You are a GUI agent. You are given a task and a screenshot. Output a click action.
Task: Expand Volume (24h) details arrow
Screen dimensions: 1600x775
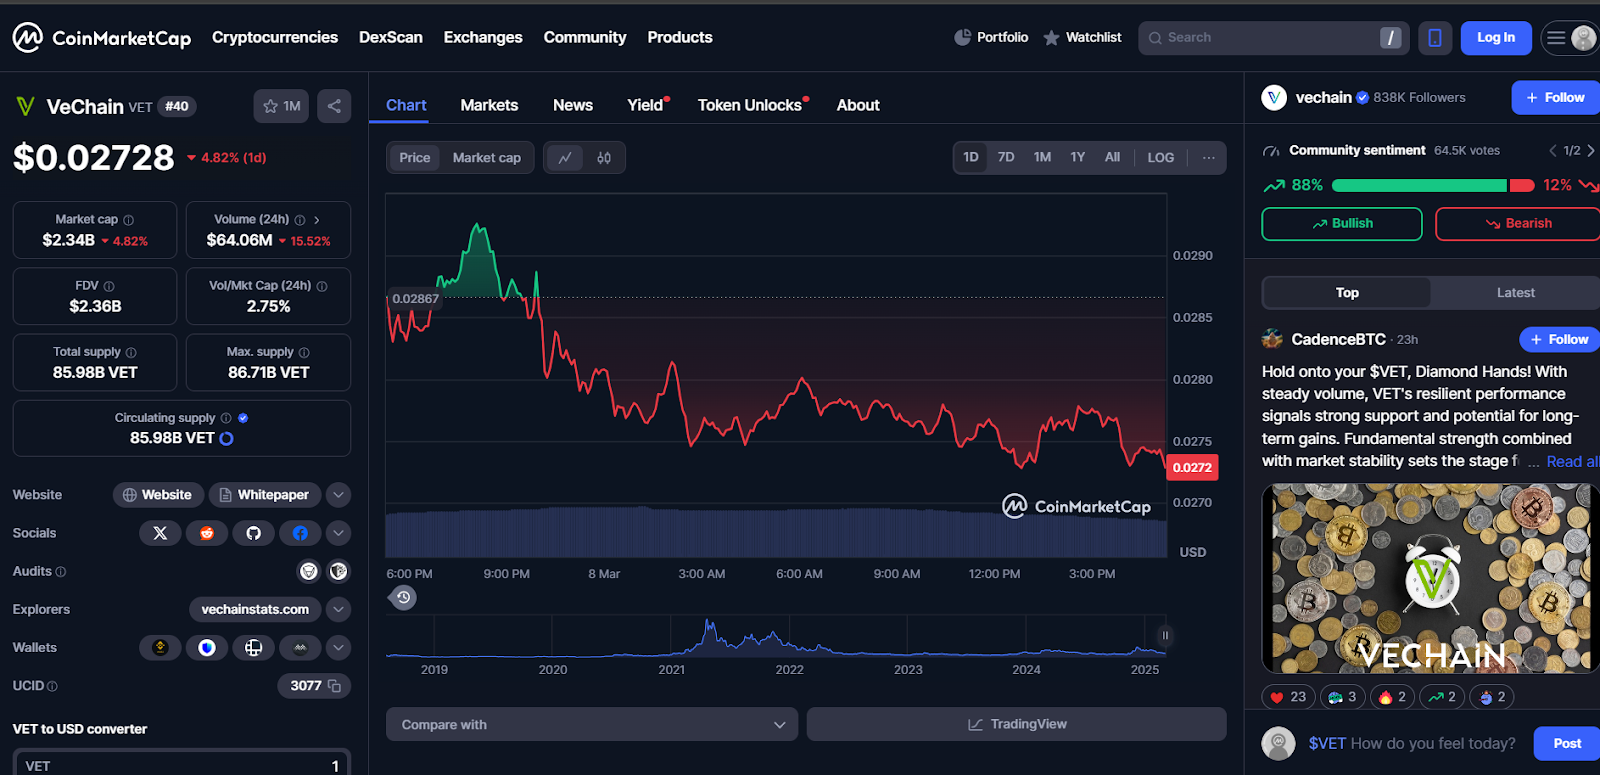coord(317,220)
